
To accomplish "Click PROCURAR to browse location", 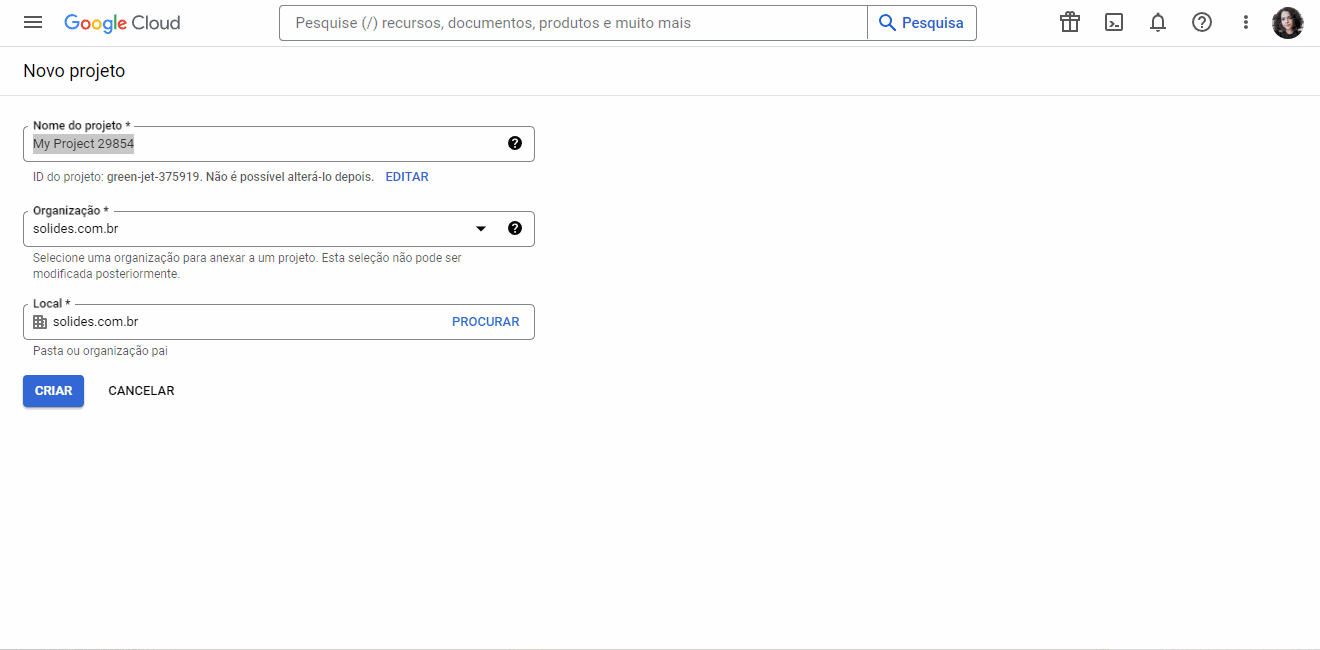I will point(486,322).
